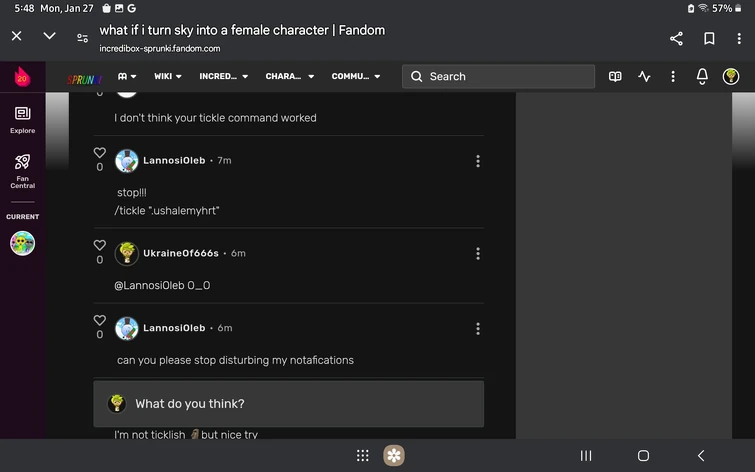Open the Explore sidebar icon
Viewport: 755px width, 472px height.
tap(23, 120)
